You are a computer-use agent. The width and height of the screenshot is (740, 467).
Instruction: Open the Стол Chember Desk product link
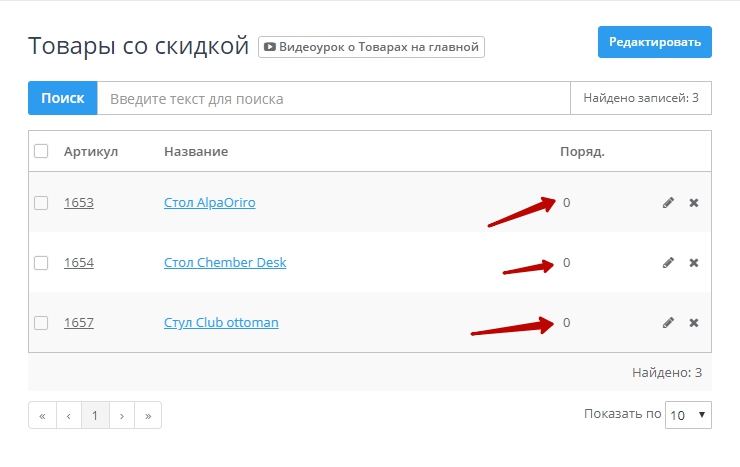(225, 263)
